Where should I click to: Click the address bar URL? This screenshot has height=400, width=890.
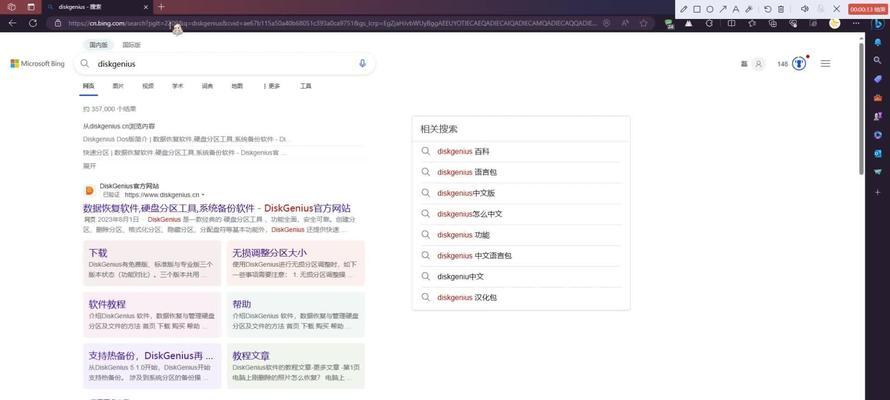click(x=332, y=23)
